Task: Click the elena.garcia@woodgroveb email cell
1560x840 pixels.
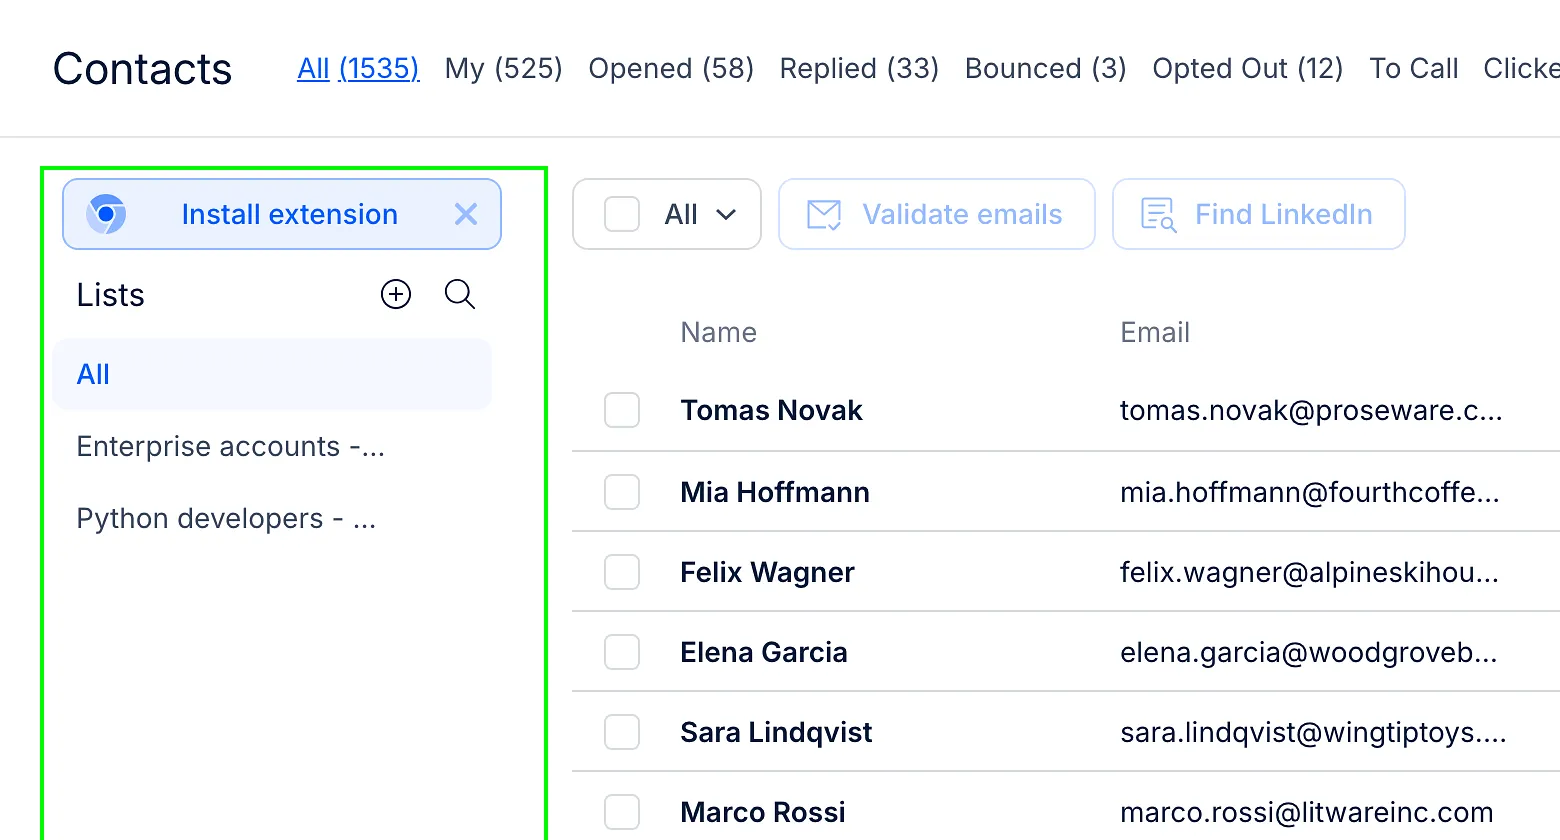Action: (x=1309, y=652)
